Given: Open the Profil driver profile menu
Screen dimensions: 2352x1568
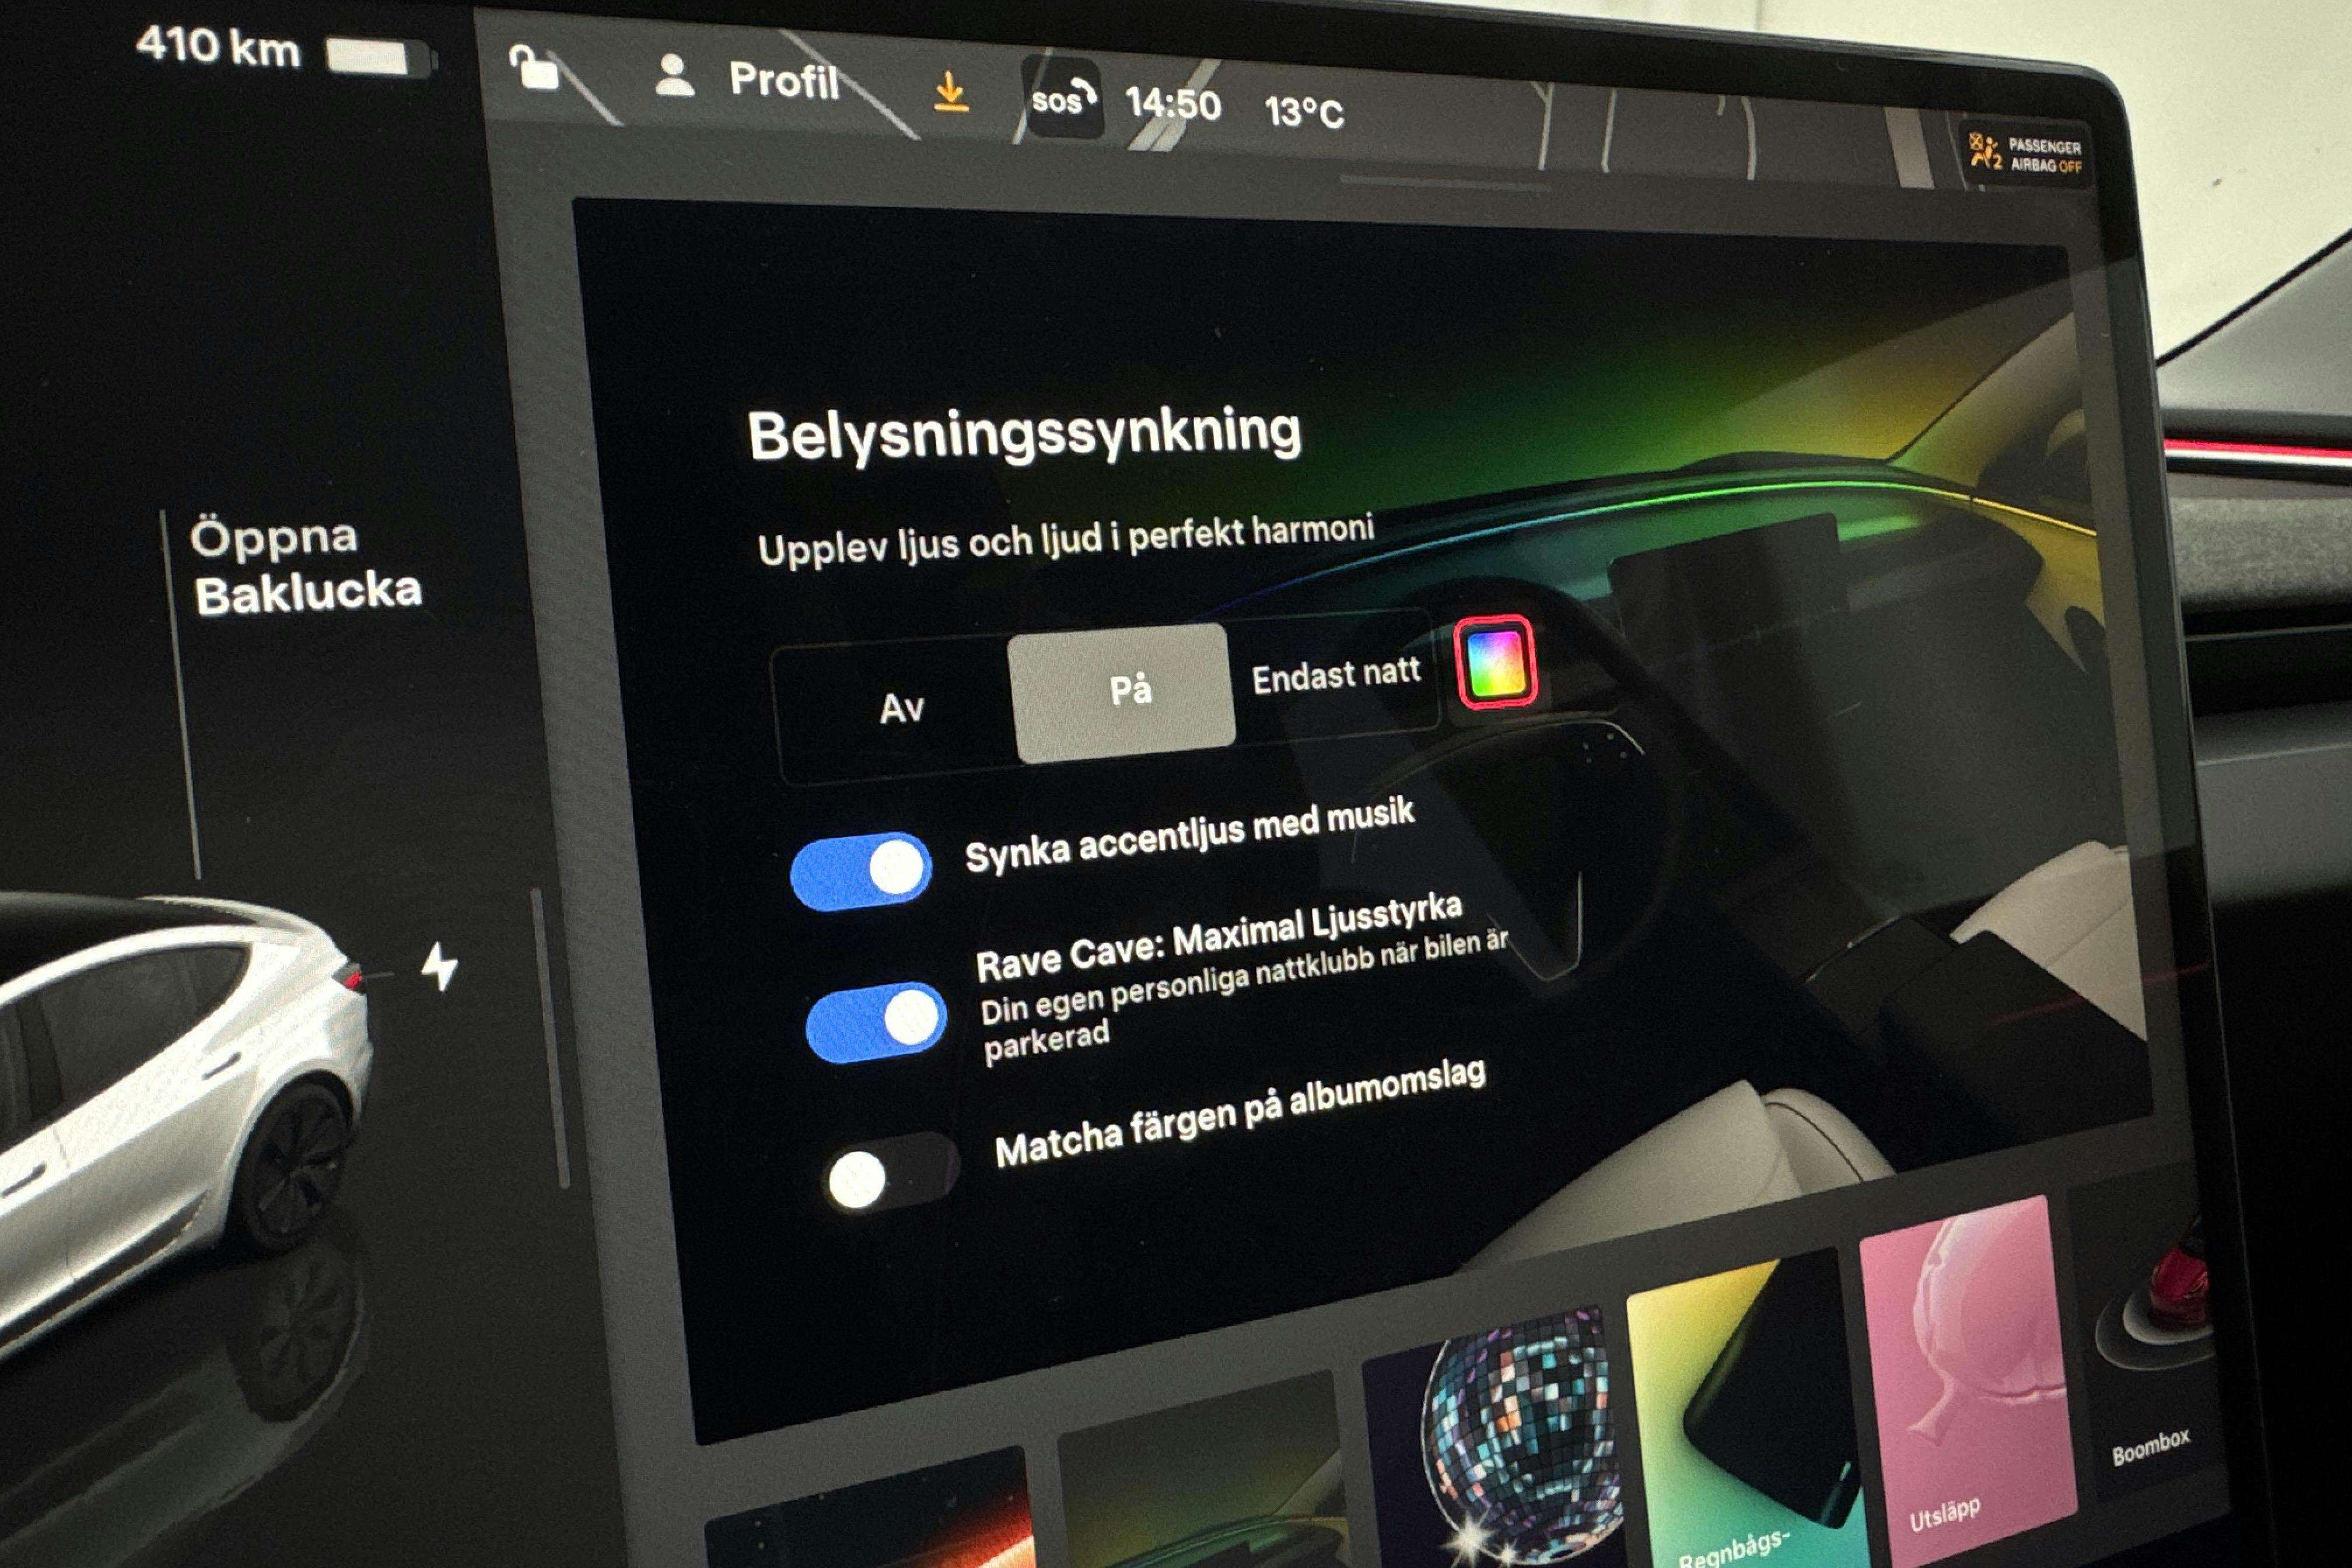Looking at the screenshot, I should pos(746,78).
